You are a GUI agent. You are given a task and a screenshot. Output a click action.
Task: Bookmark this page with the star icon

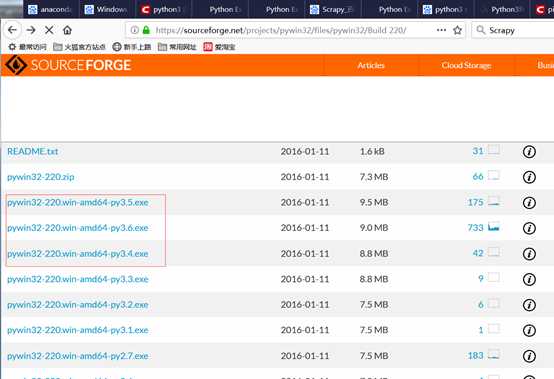(458, 30)
